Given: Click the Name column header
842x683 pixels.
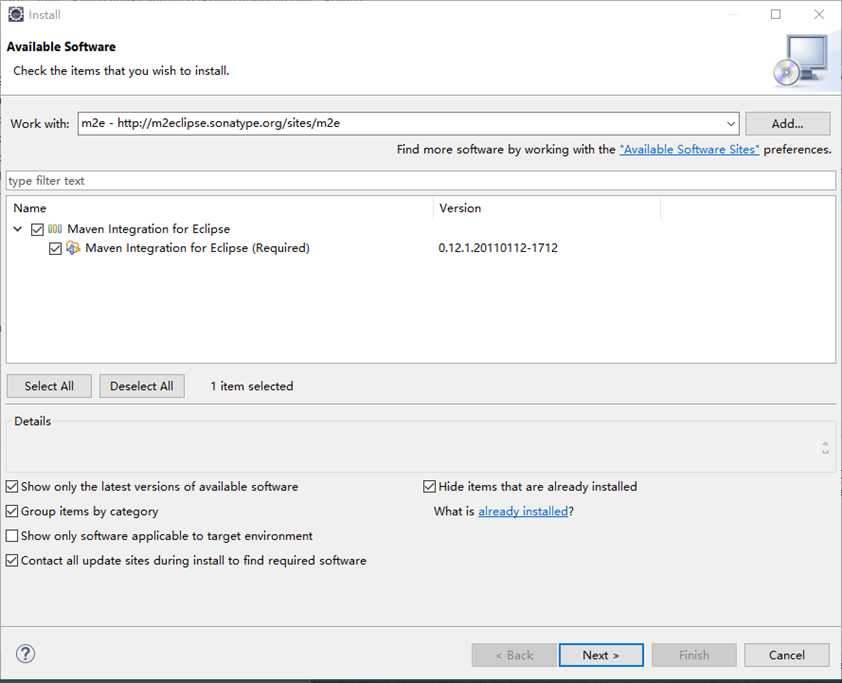Looking at the screenshot, I should (220, 208).
